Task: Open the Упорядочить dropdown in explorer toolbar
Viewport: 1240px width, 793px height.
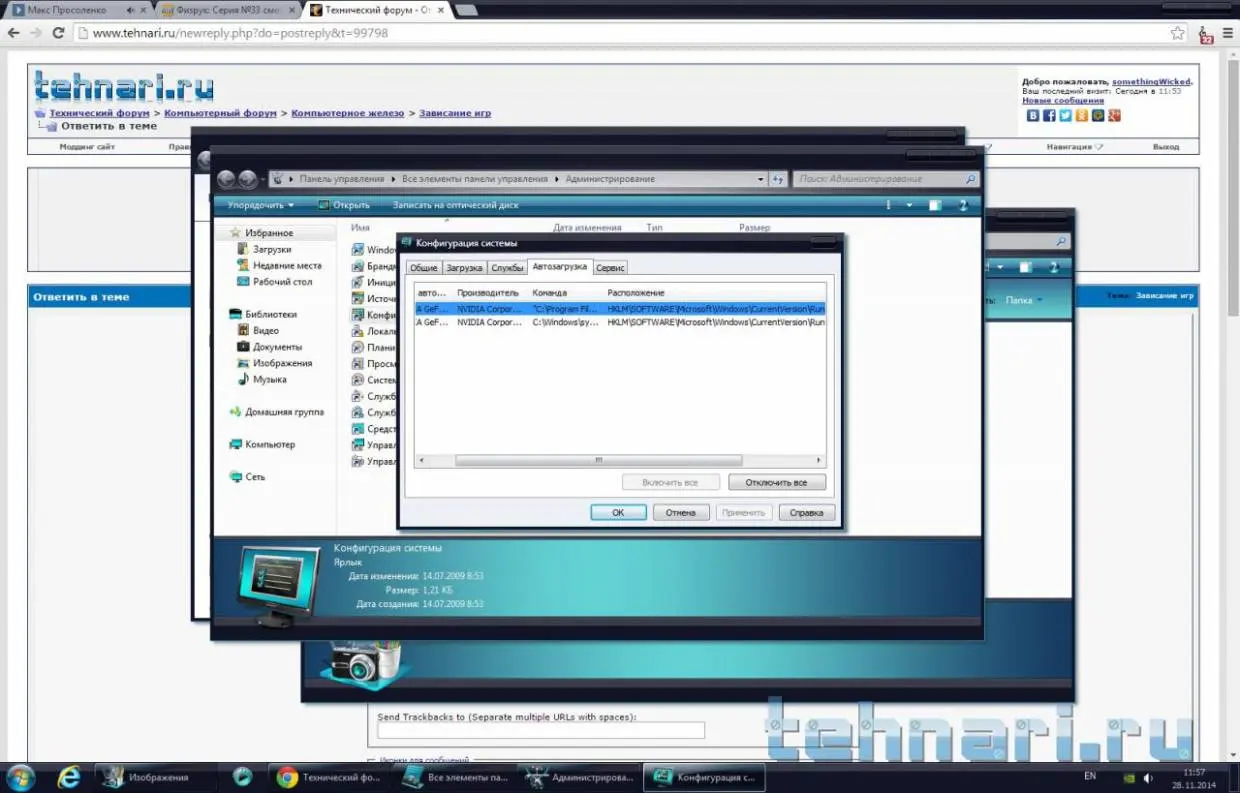Action: click(x=260, y=205)
